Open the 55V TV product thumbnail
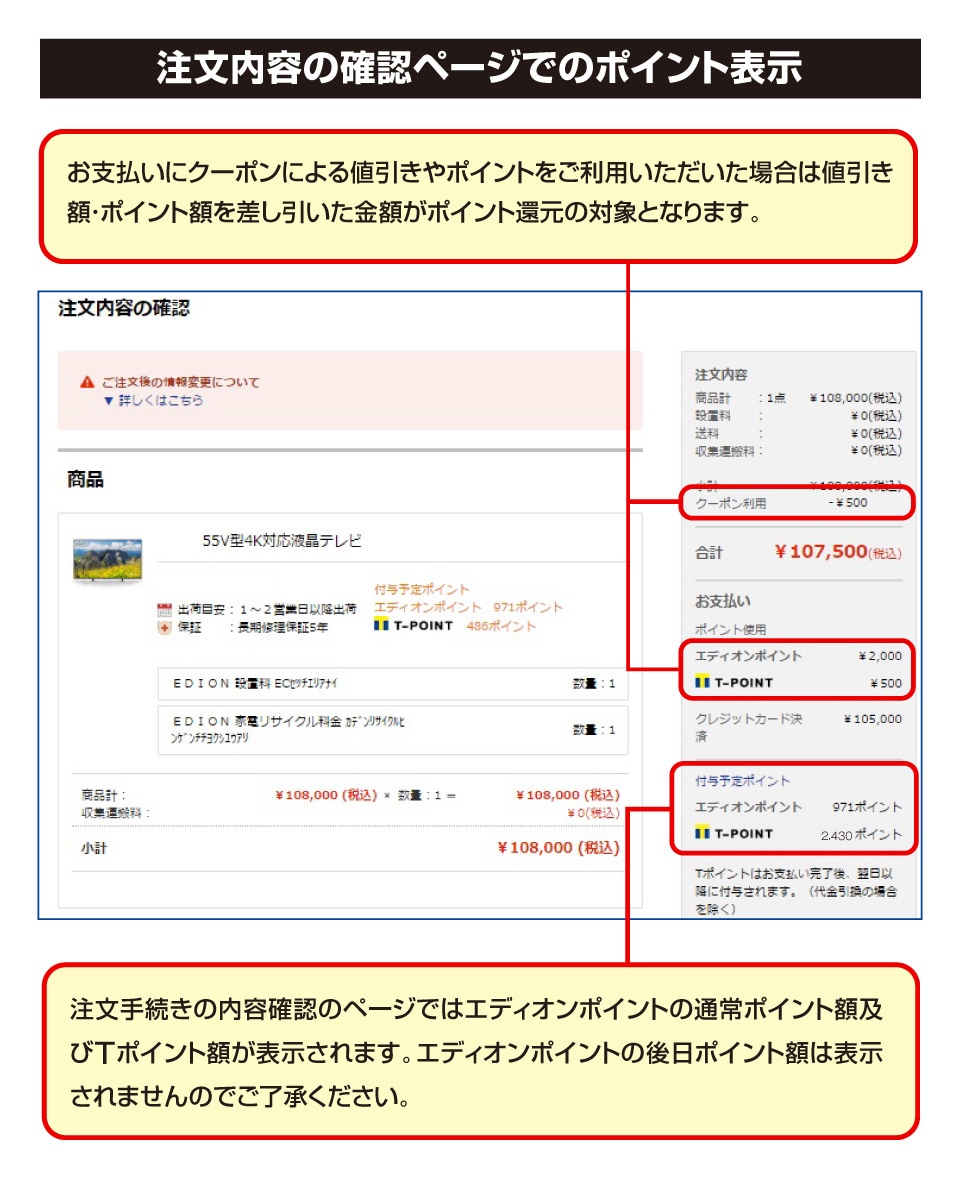Image resolution: width=960 pixels, height=1180 pixels. pos(108,560)
